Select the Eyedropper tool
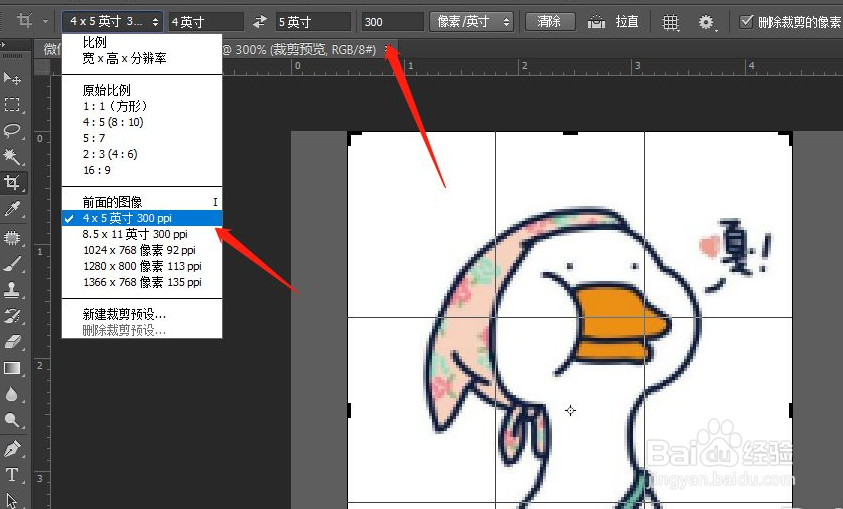This screenshot has height=509, width=843. [x=12, y=209]
